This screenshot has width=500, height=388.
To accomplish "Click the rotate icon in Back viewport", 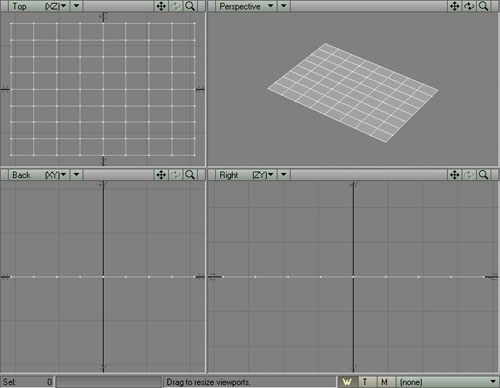I will [176, 175].
